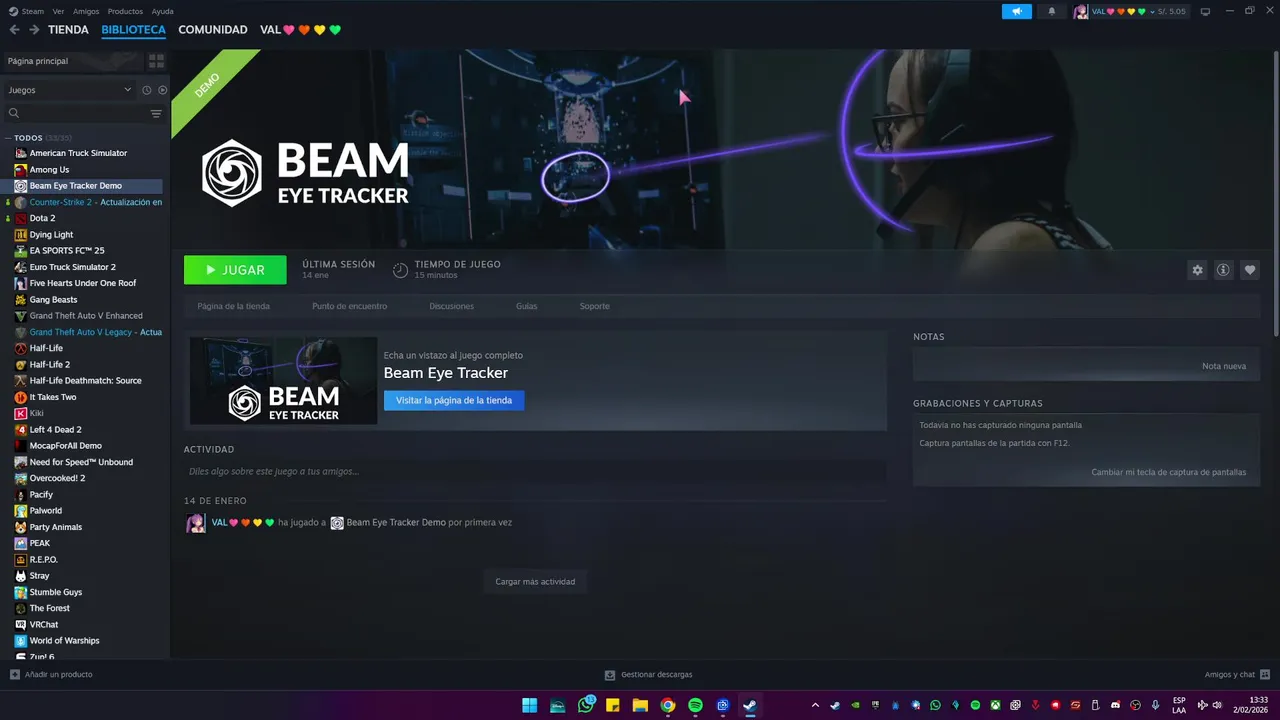Click the announcements megaphone icon
The image size is (1280, 720).
[x=1017, y=12]
